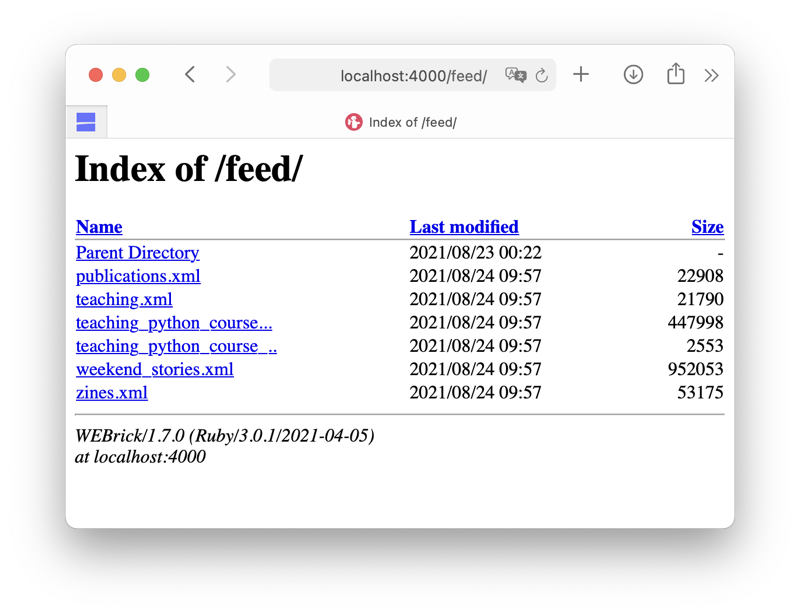Open the share sheet icon
The image size is (800, 615).
[x=676, y=73]
